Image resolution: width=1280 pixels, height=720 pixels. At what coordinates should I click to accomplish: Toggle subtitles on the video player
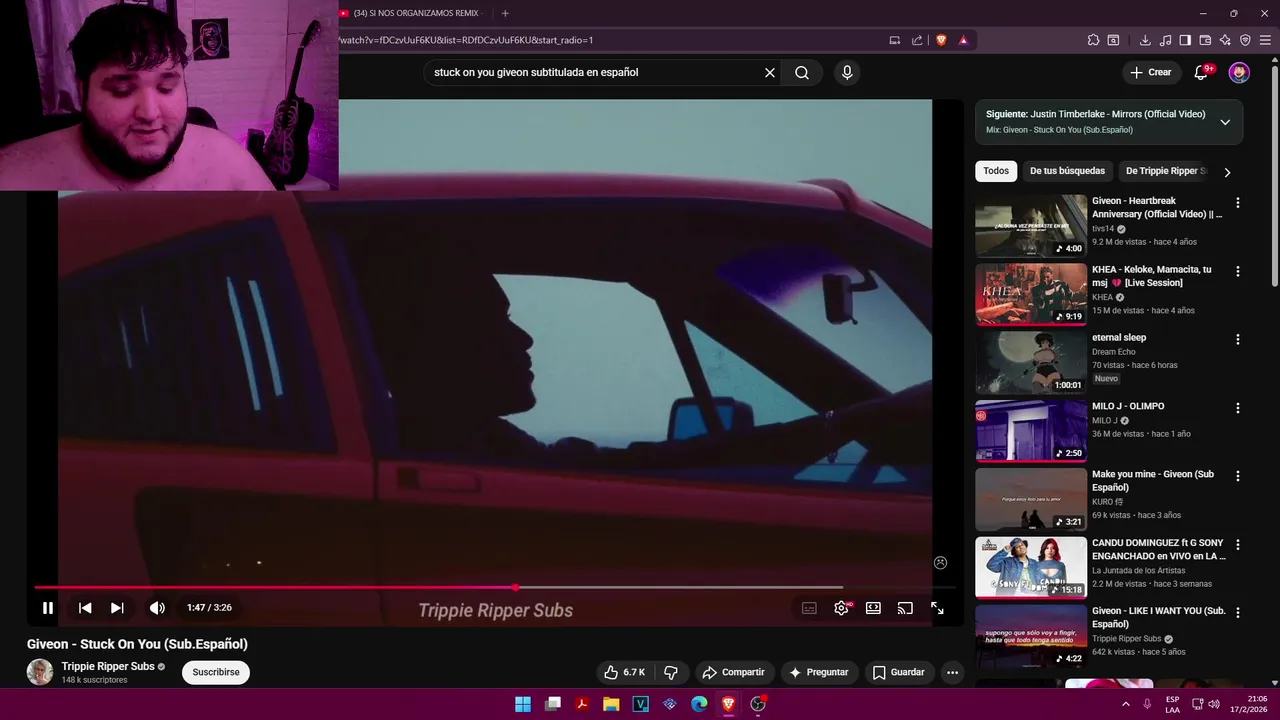coord(809,608)
